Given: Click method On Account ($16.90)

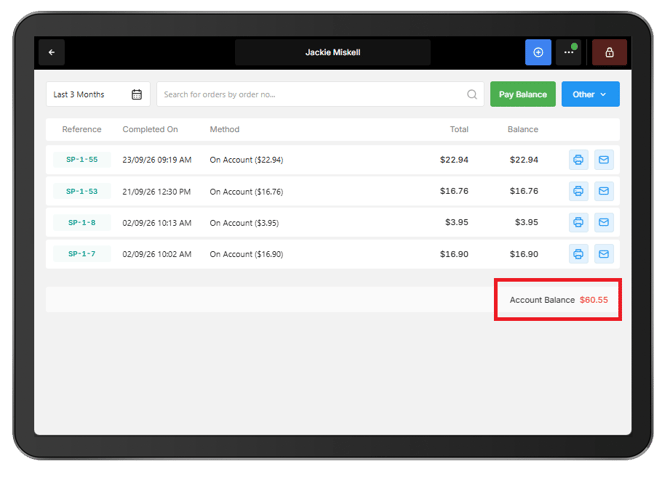Looking at the screenshot, I should pyautogui.click(x=246, y=254).
